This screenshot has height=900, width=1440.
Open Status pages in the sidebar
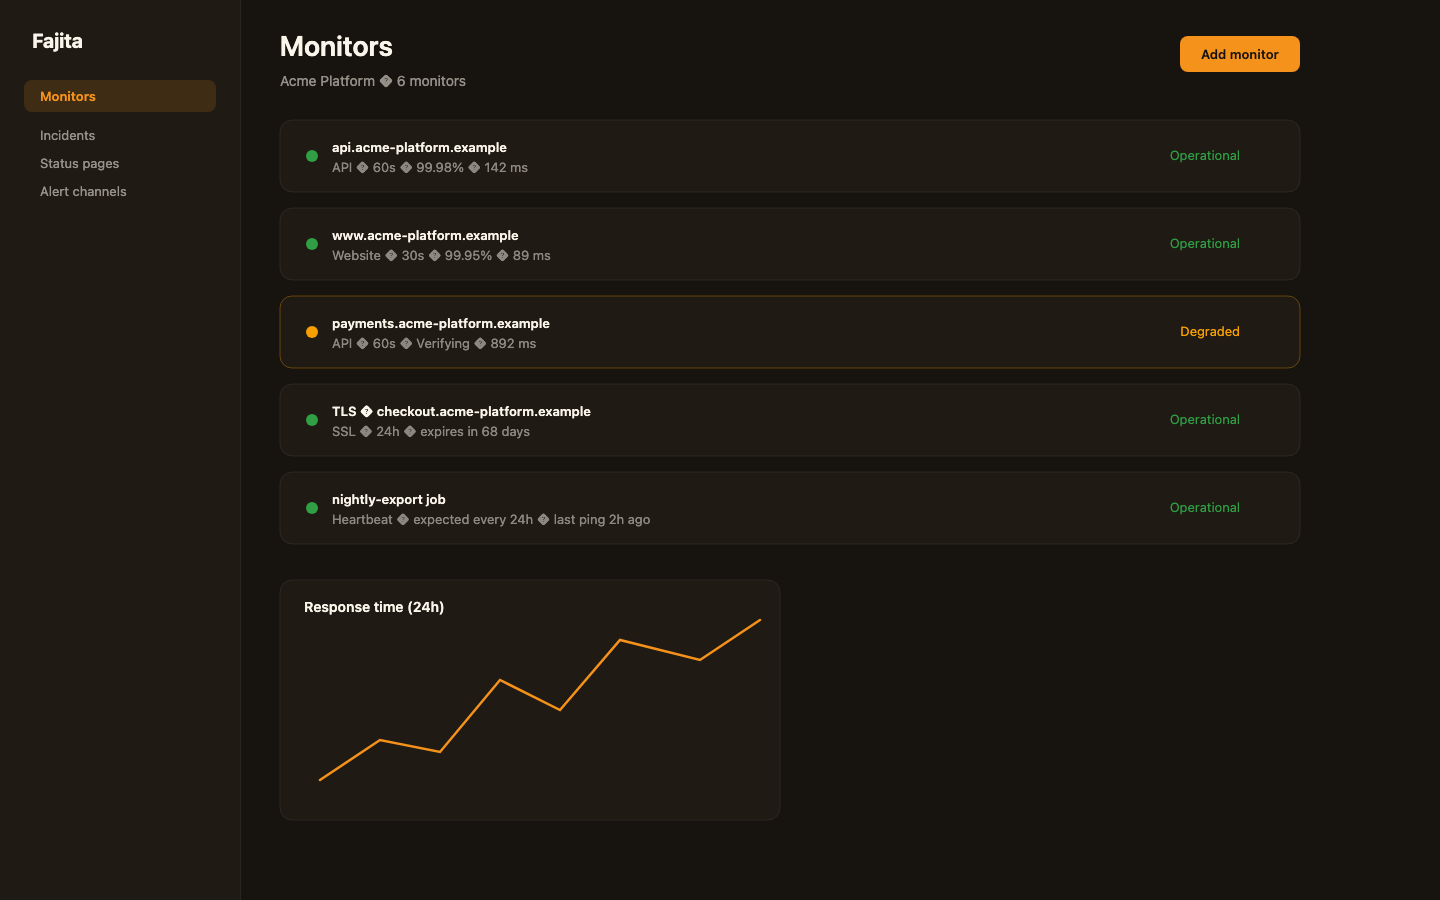[79, 163]
